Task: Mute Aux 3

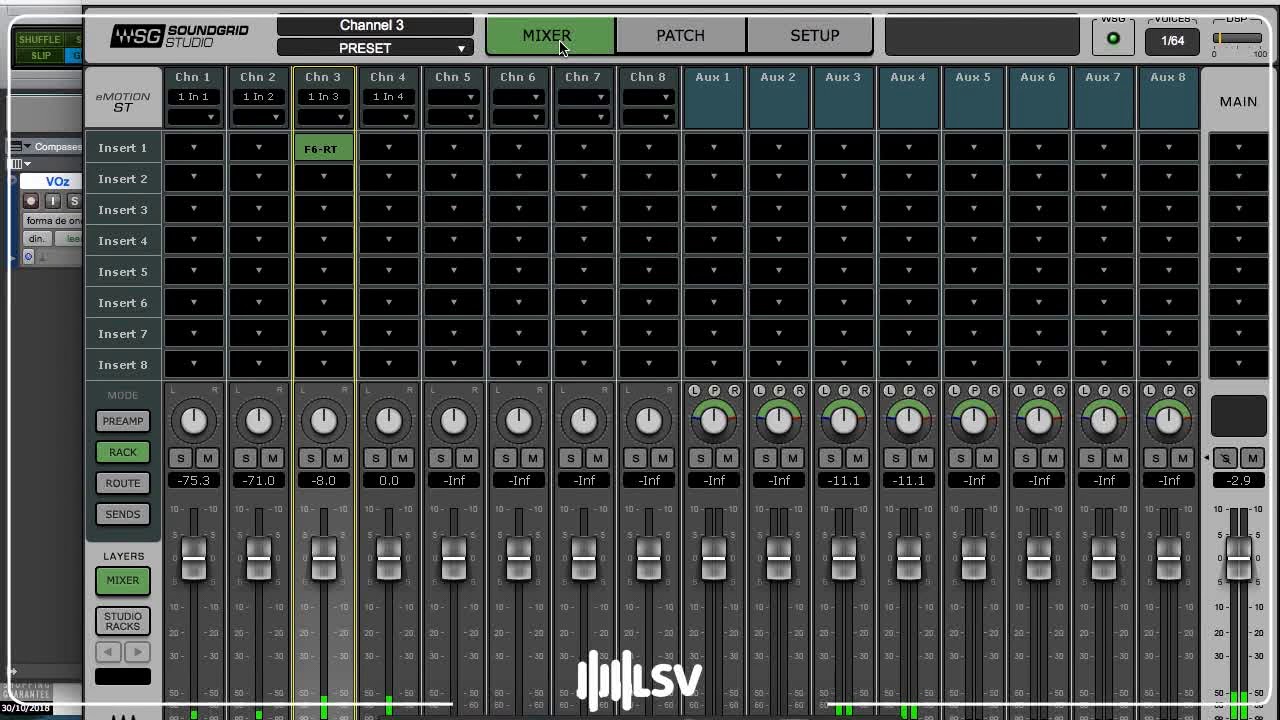Action: 857,458
